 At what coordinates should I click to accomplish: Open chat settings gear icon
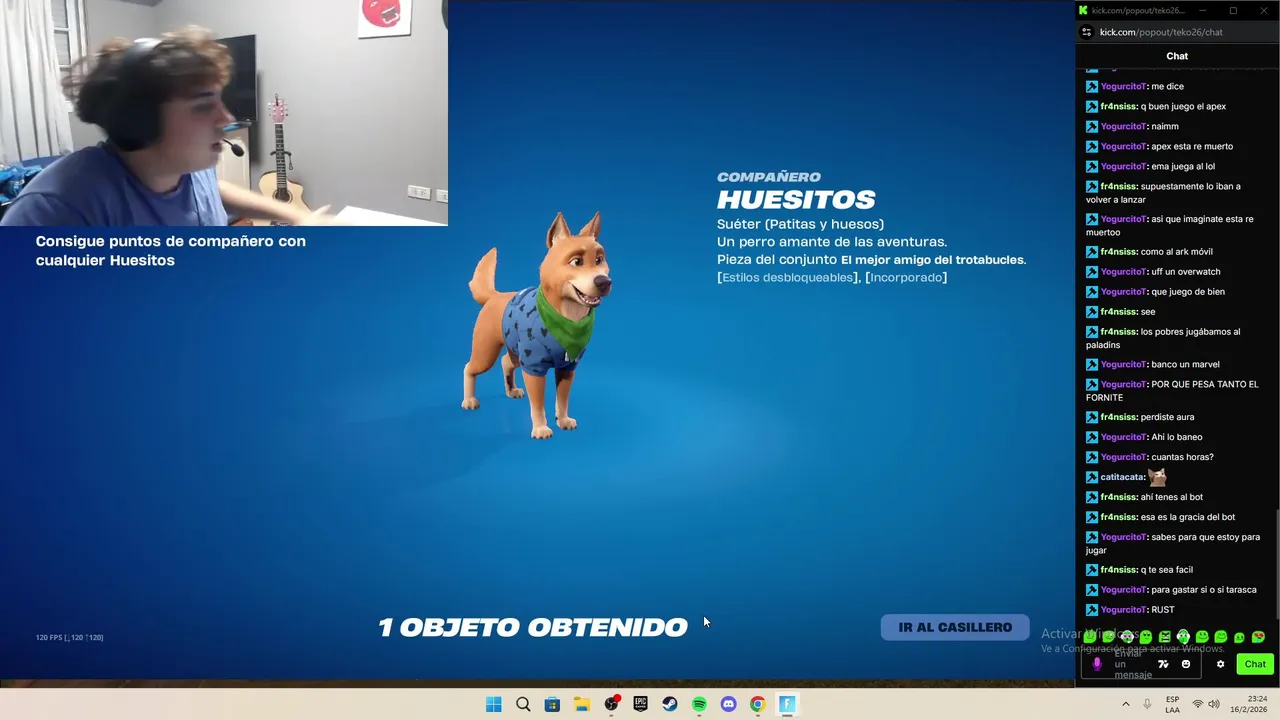click(x=1220, y=664)
